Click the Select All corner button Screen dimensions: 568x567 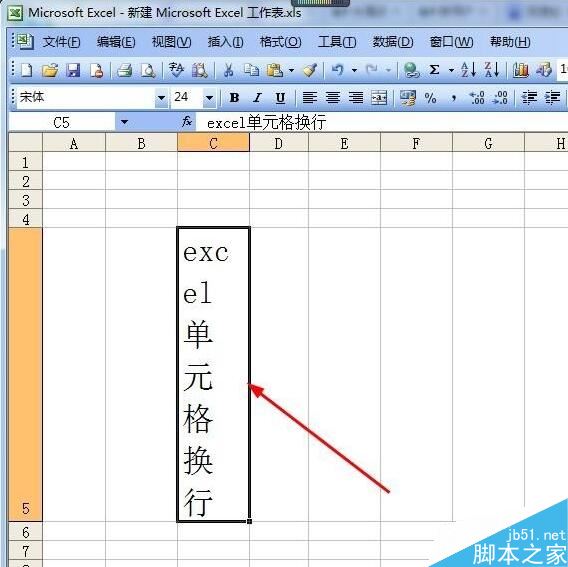click(x=25, y=142)
